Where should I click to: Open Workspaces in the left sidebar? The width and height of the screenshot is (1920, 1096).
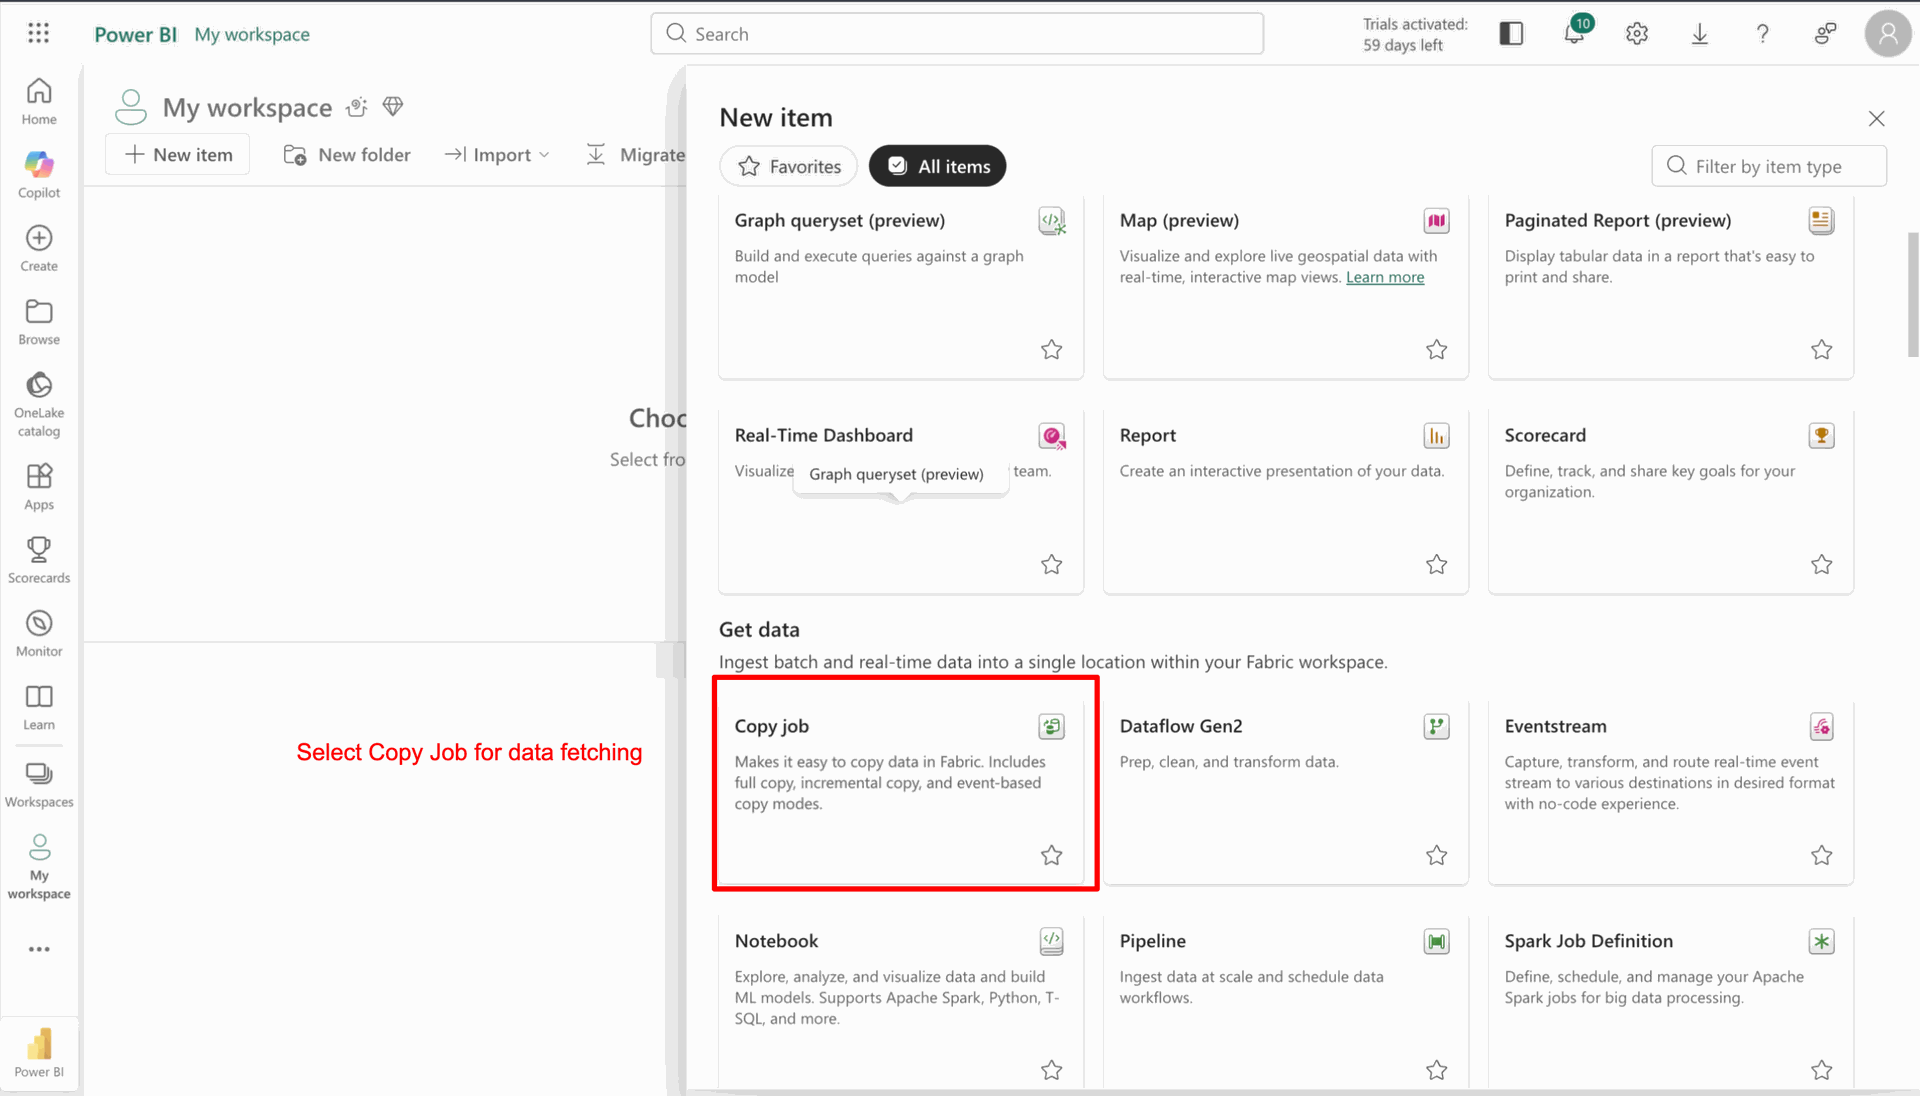click(39, 784)
